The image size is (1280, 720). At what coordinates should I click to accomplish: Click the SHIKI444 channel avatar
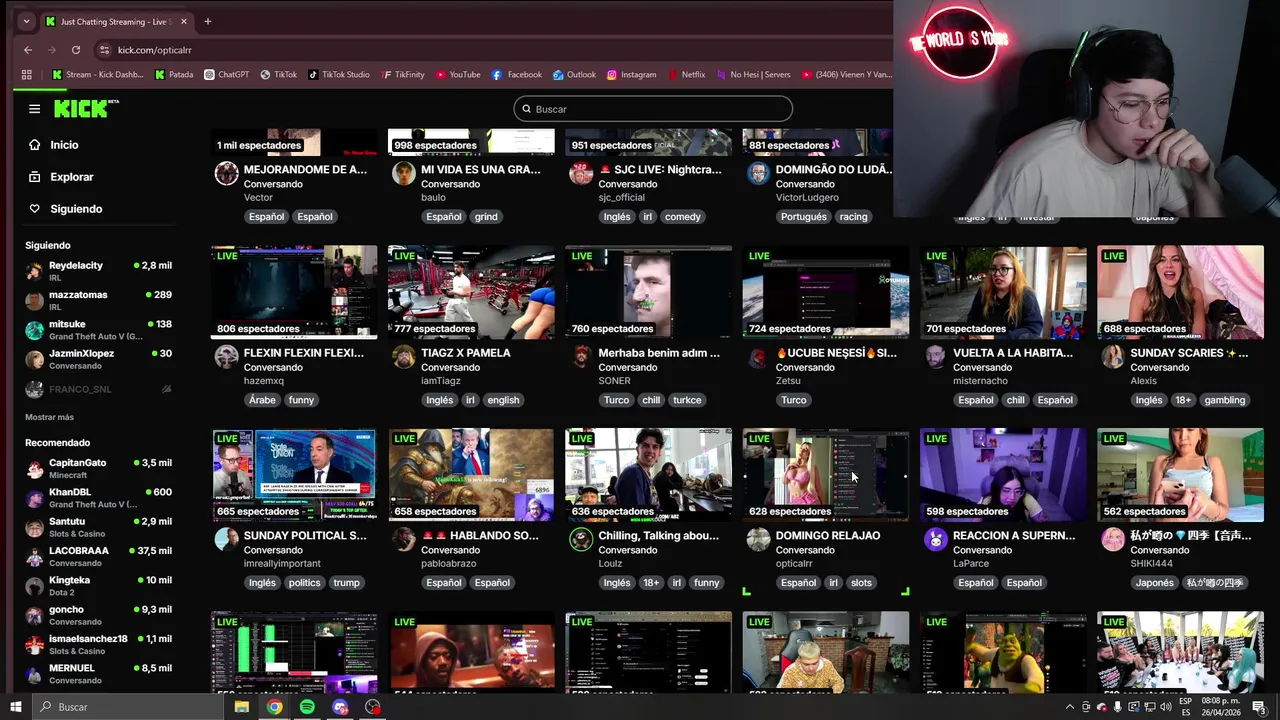pos(1113,540)
